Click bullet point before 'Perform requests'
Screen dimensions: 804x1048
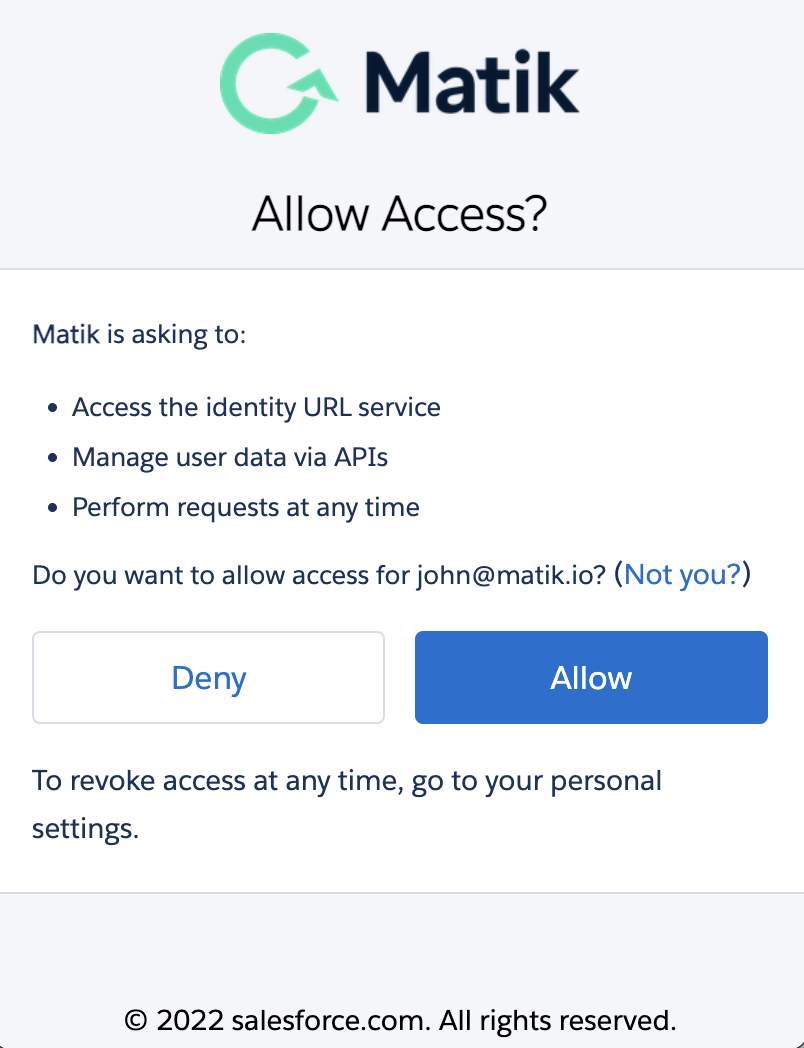53,508
